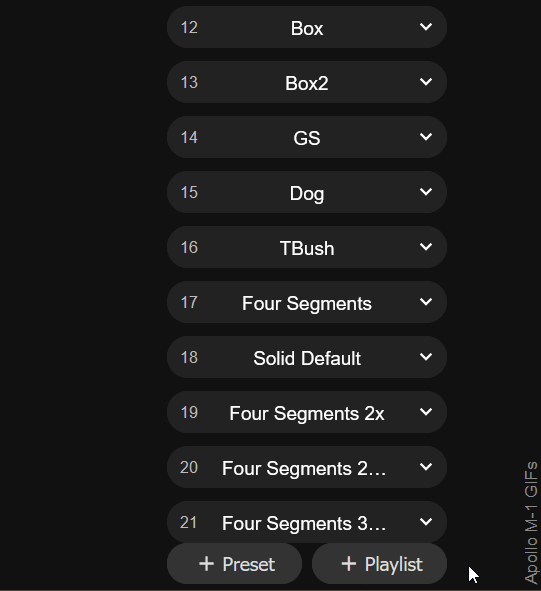Expand the Four Segments 2x chevron
Image resolution: width=541 pixels, height=591 pixels.
pyautogui.click(x=426, y=412)
